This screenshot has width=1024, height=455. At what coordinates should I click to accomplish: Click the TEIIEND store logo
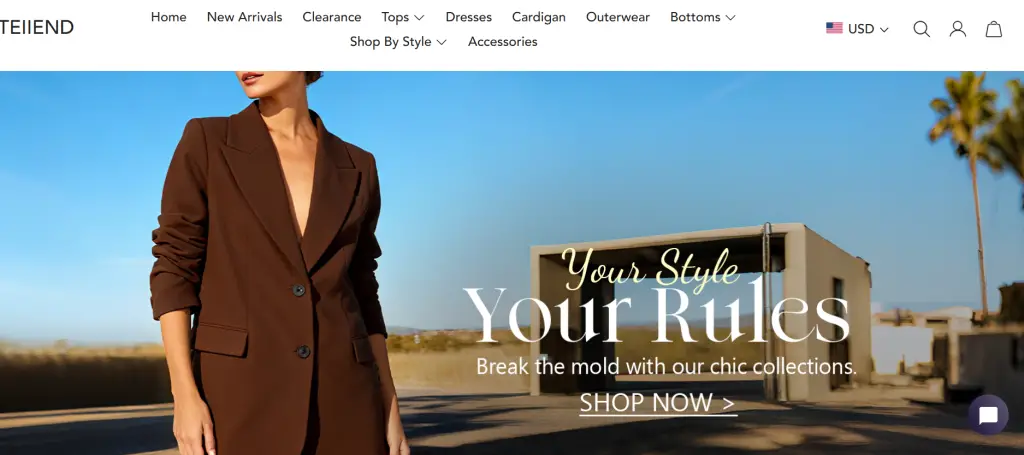(37, 27)
